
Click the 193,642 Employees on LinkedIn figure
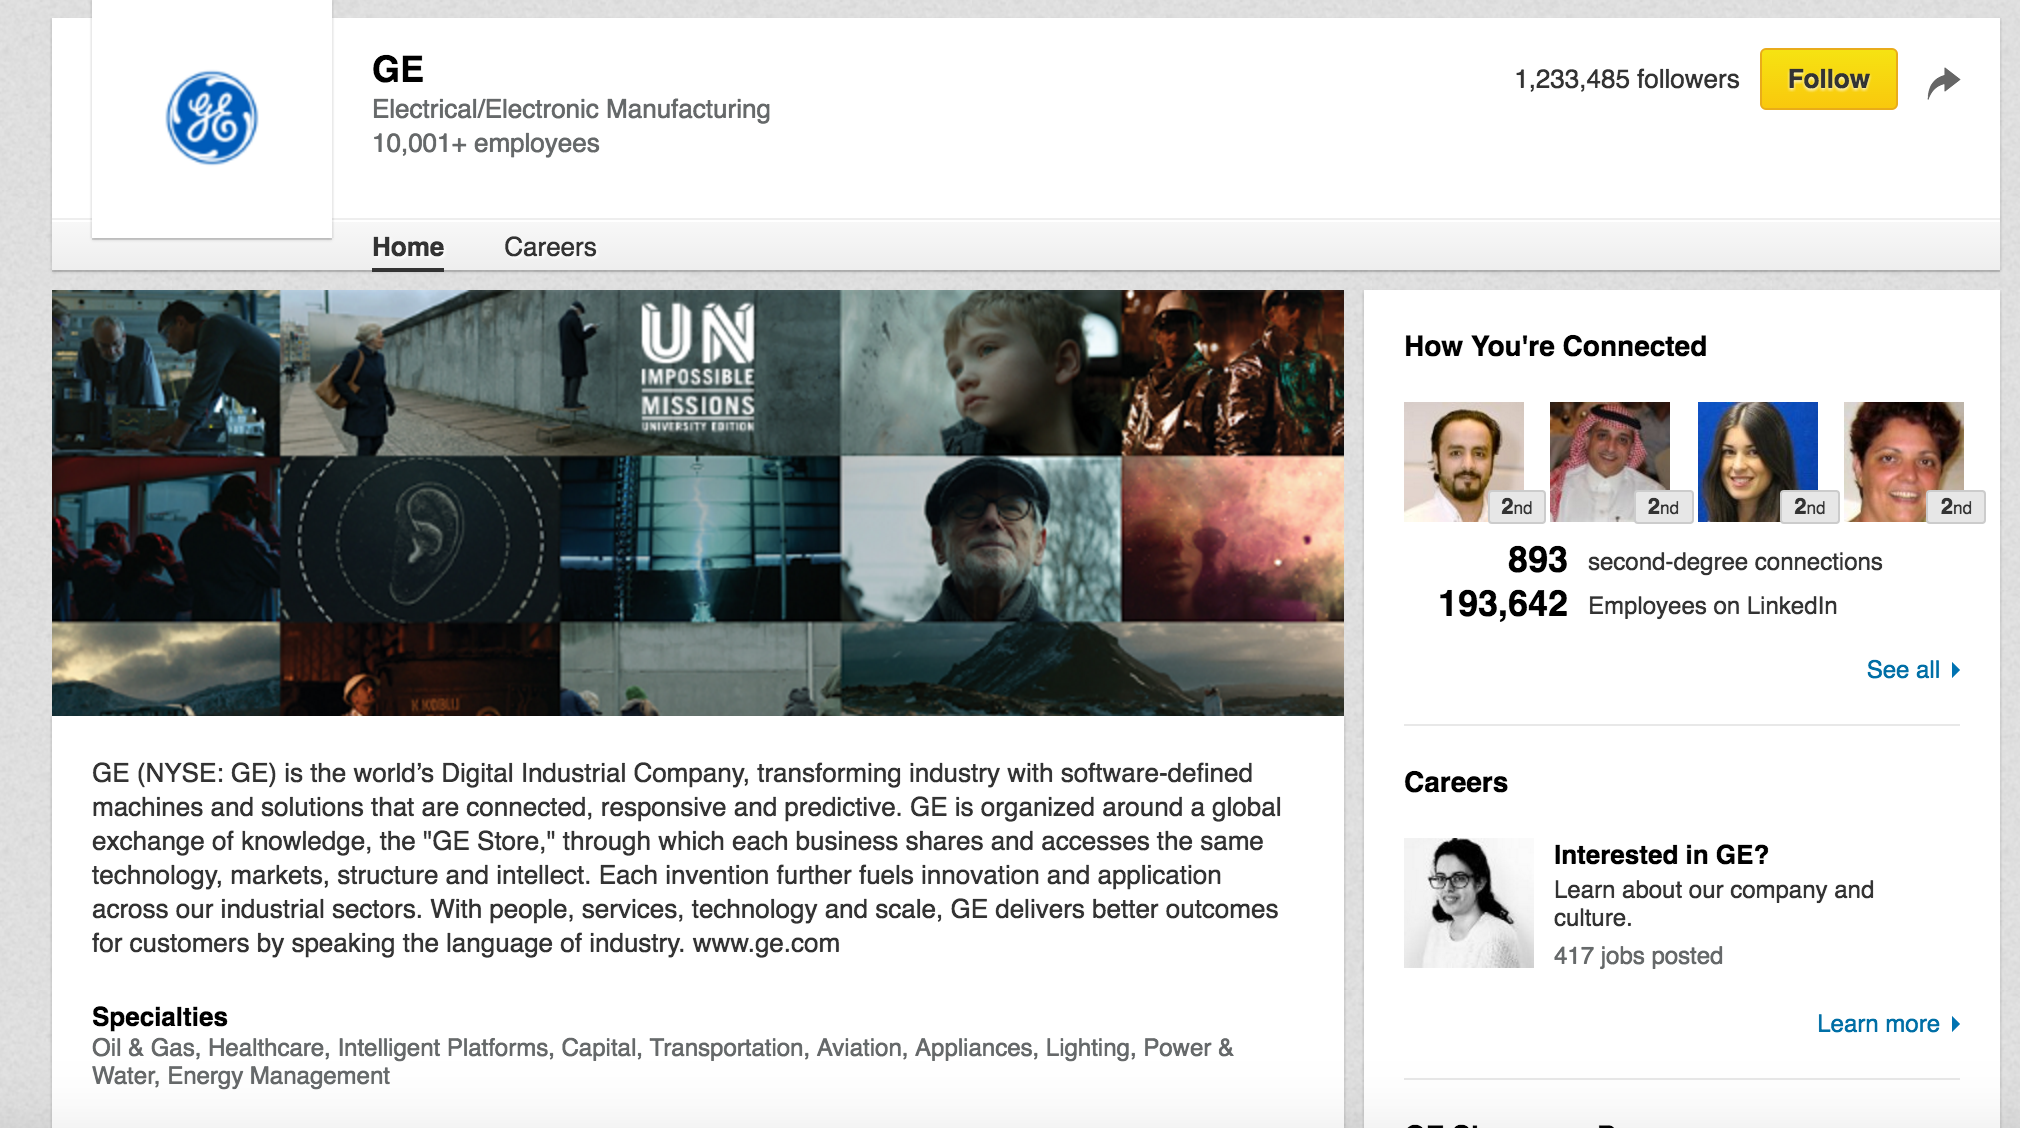pyautogui.click(x=1502, y=604)
